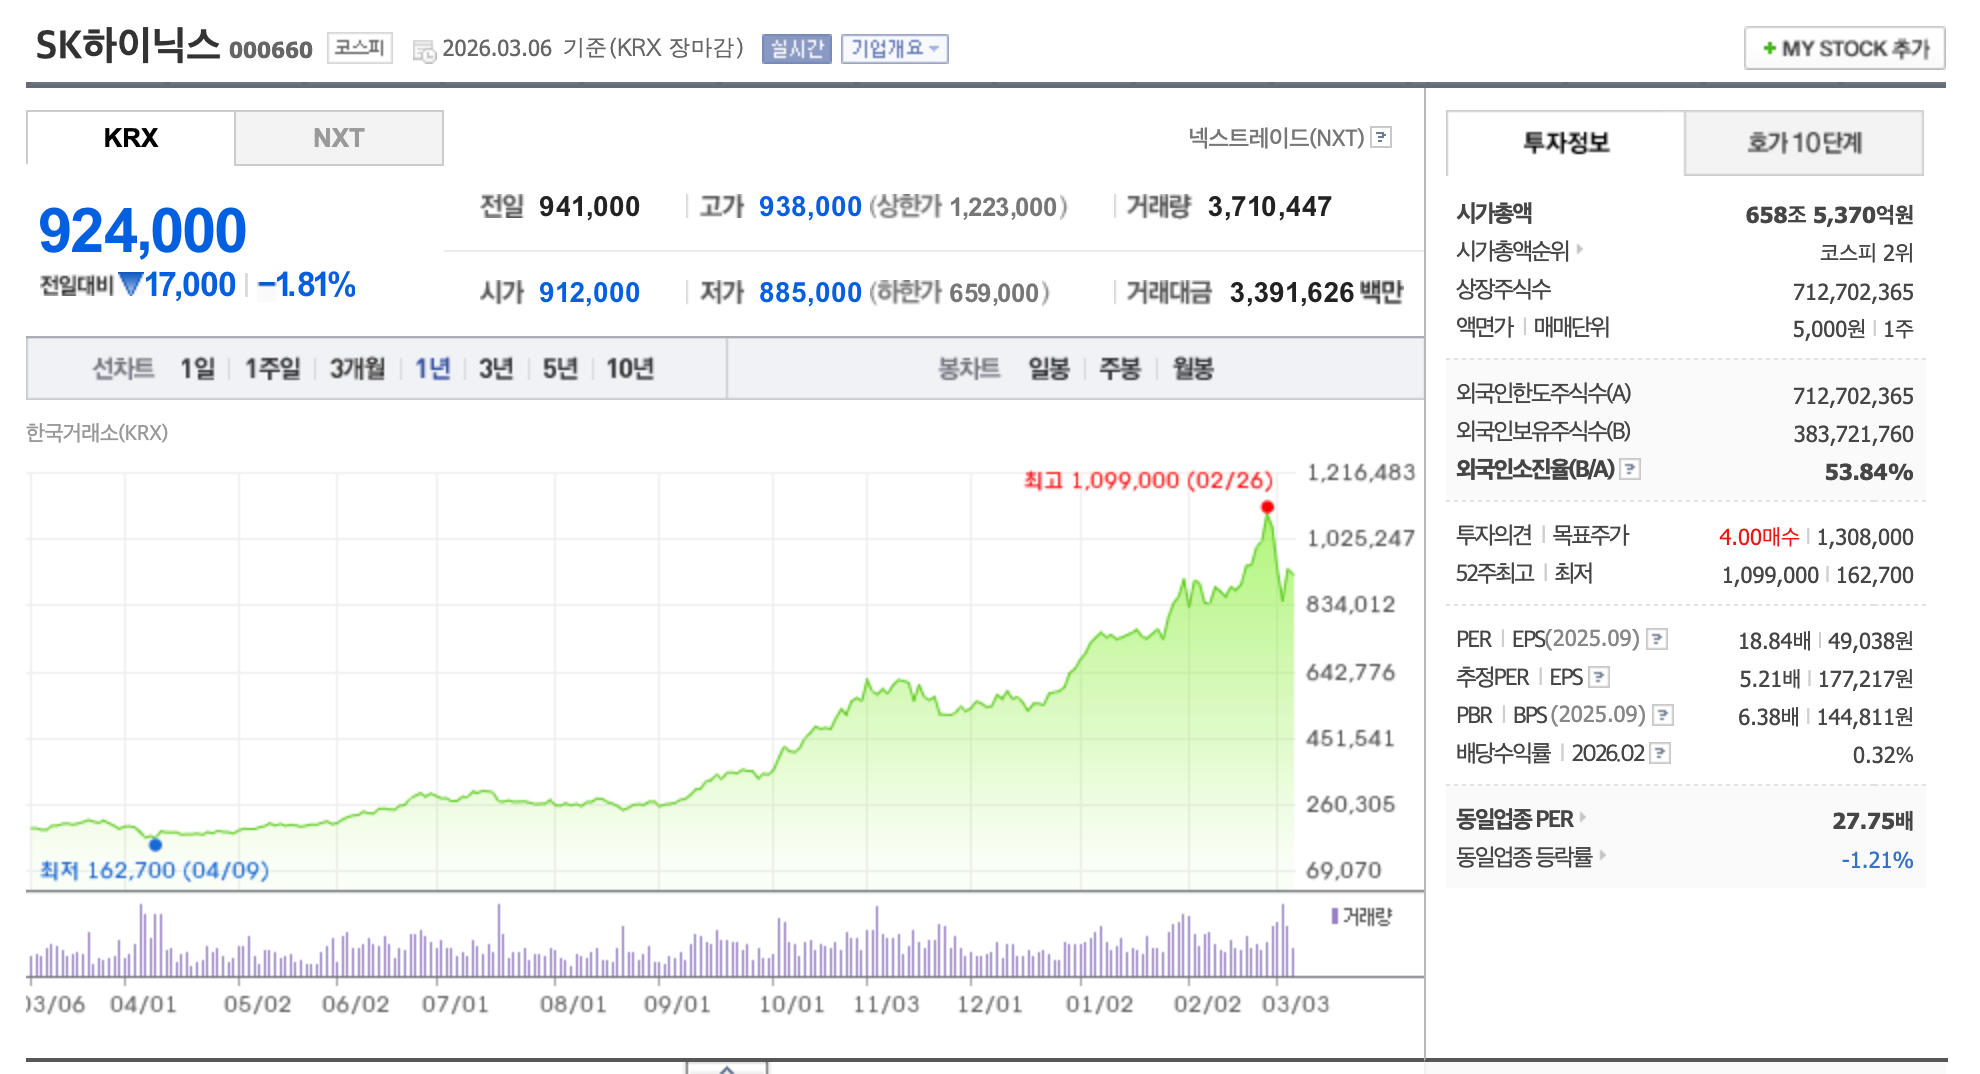This screenshot has height=1074, width=1980.
Task: Click the 동일업종 등락률 value -1.21%
Action: 1877,860
